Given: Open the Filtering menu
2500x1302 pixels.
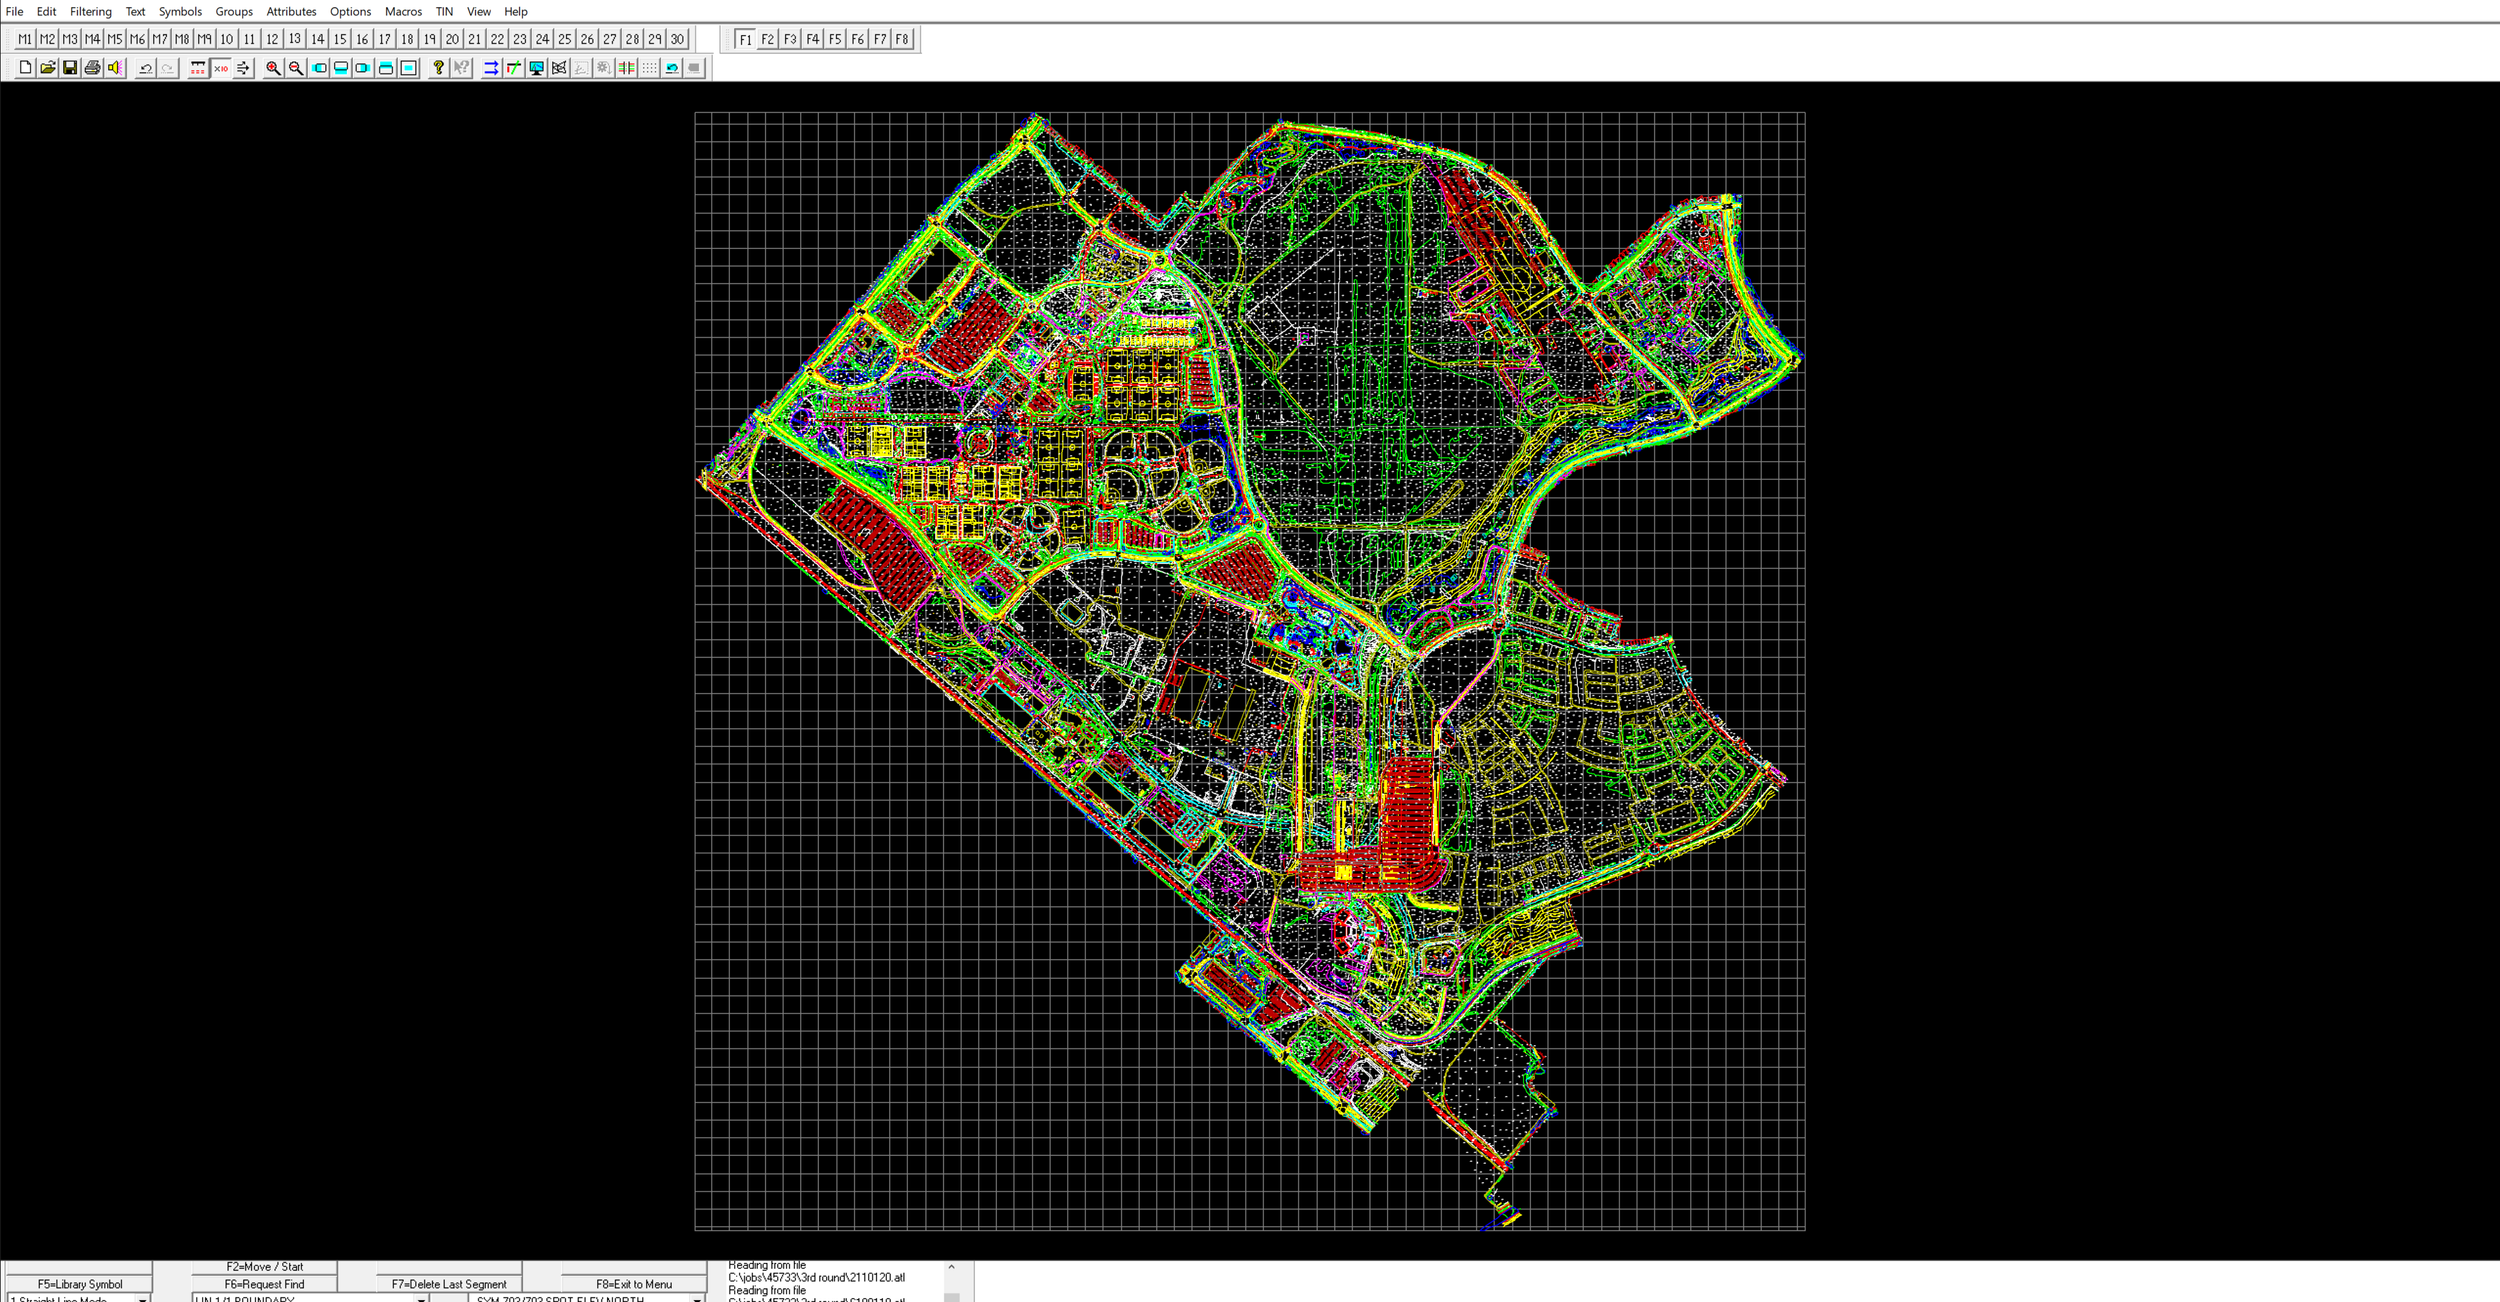Looking at the screenshot, I should coord(91,12).
